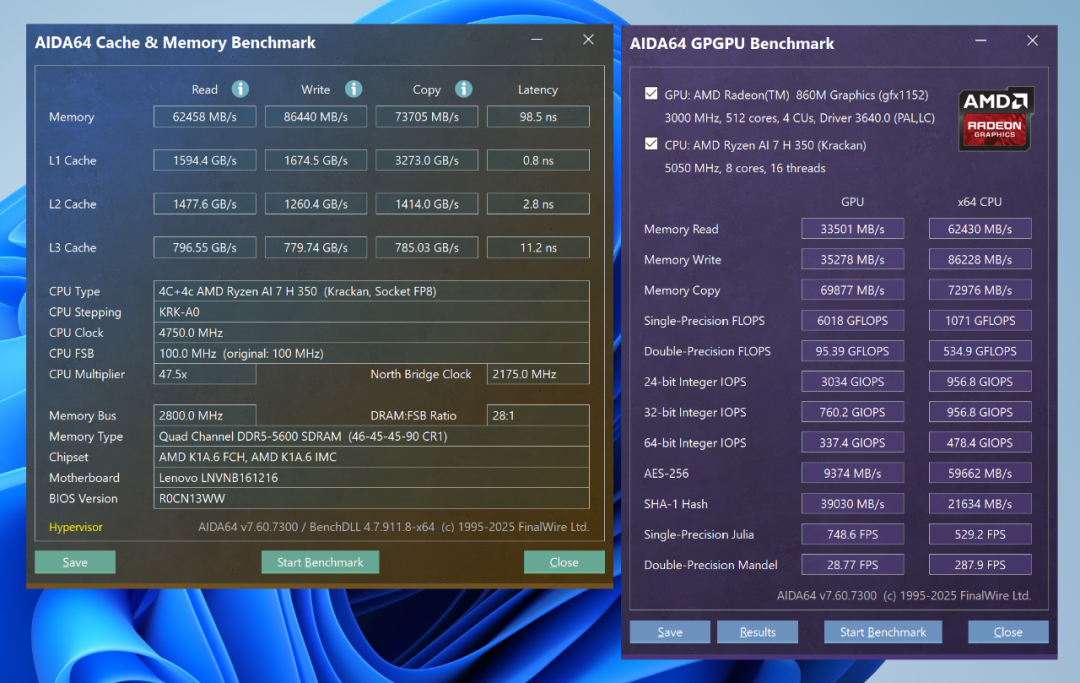The image size is (1080, 683).
Task: Click the yellow Hypervisor label
Action: coord(76,527)
